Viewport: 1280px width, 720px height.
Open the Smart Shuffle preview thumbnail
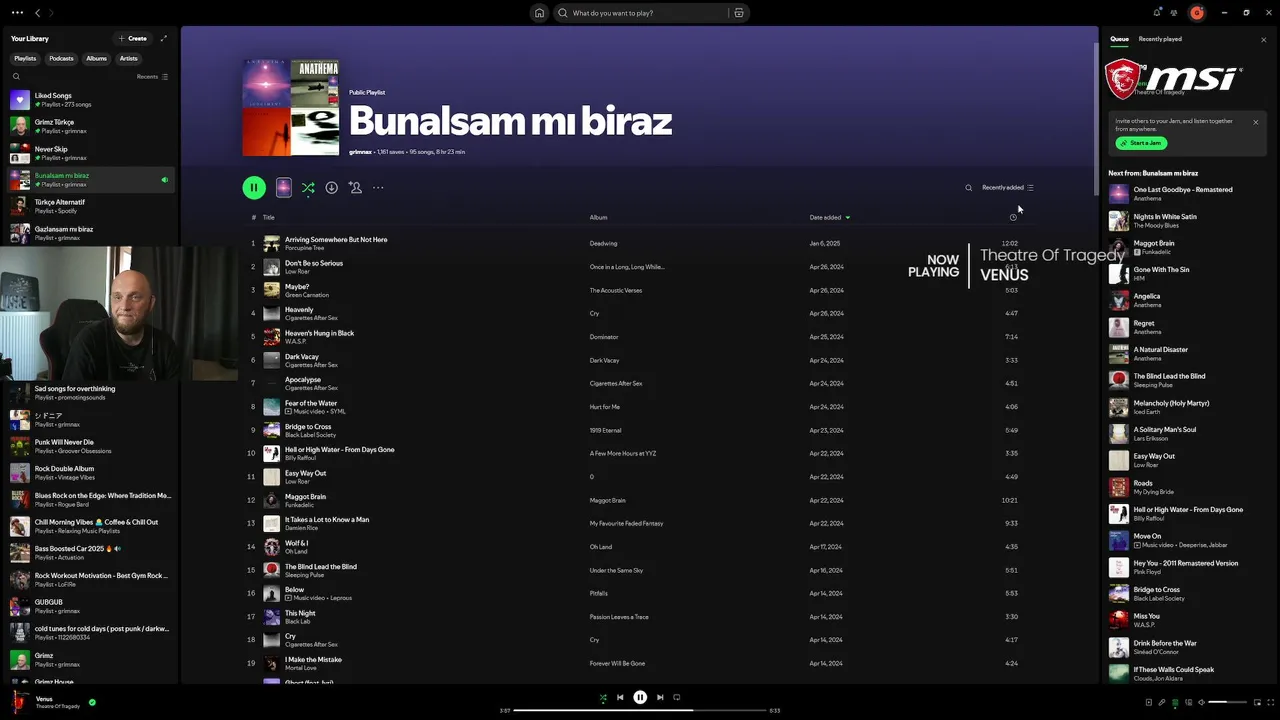284,187
